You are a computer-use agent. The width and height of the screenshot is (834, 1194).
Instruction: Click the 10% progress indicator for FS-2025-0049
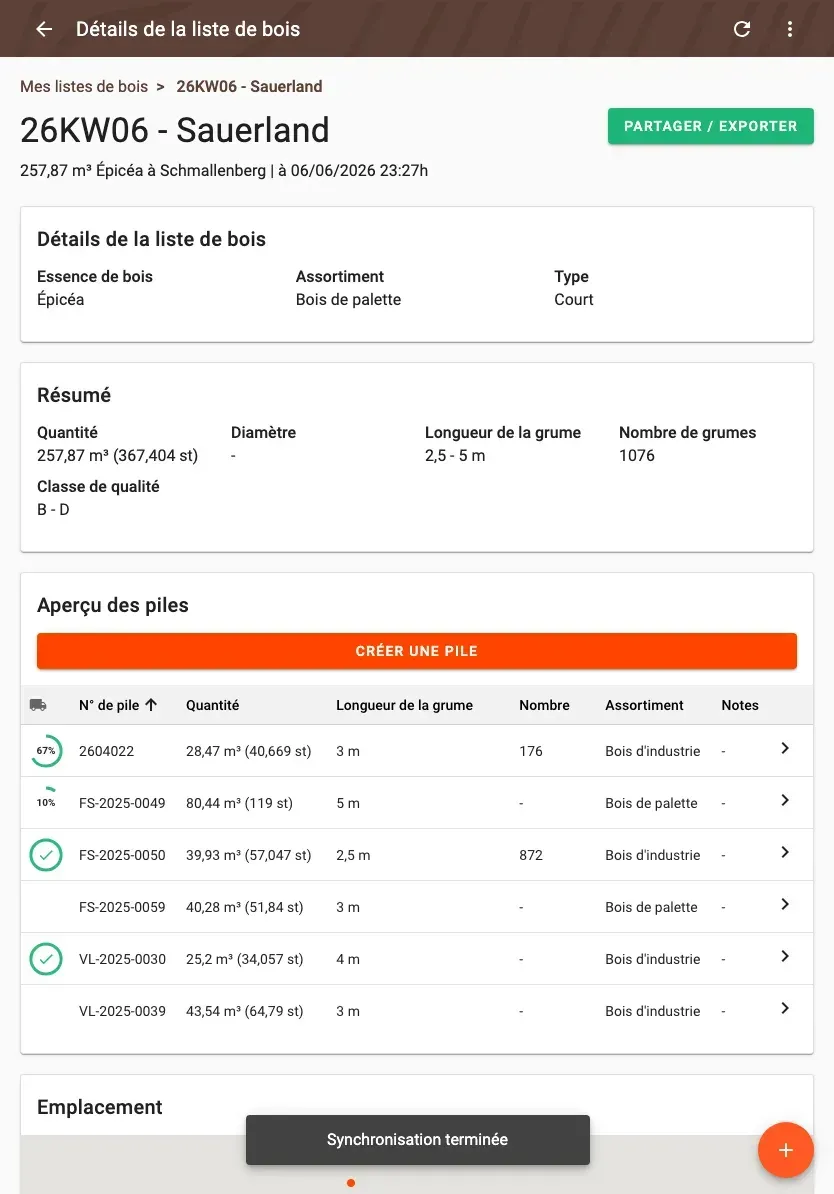[x=46, y=803]
